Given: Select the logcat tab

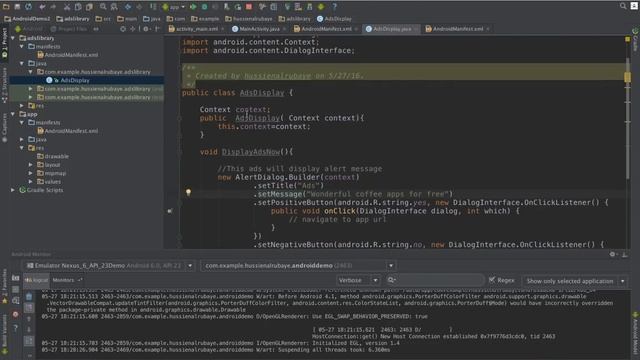Looking at the screenshot, I should click(x=36, y=280).
